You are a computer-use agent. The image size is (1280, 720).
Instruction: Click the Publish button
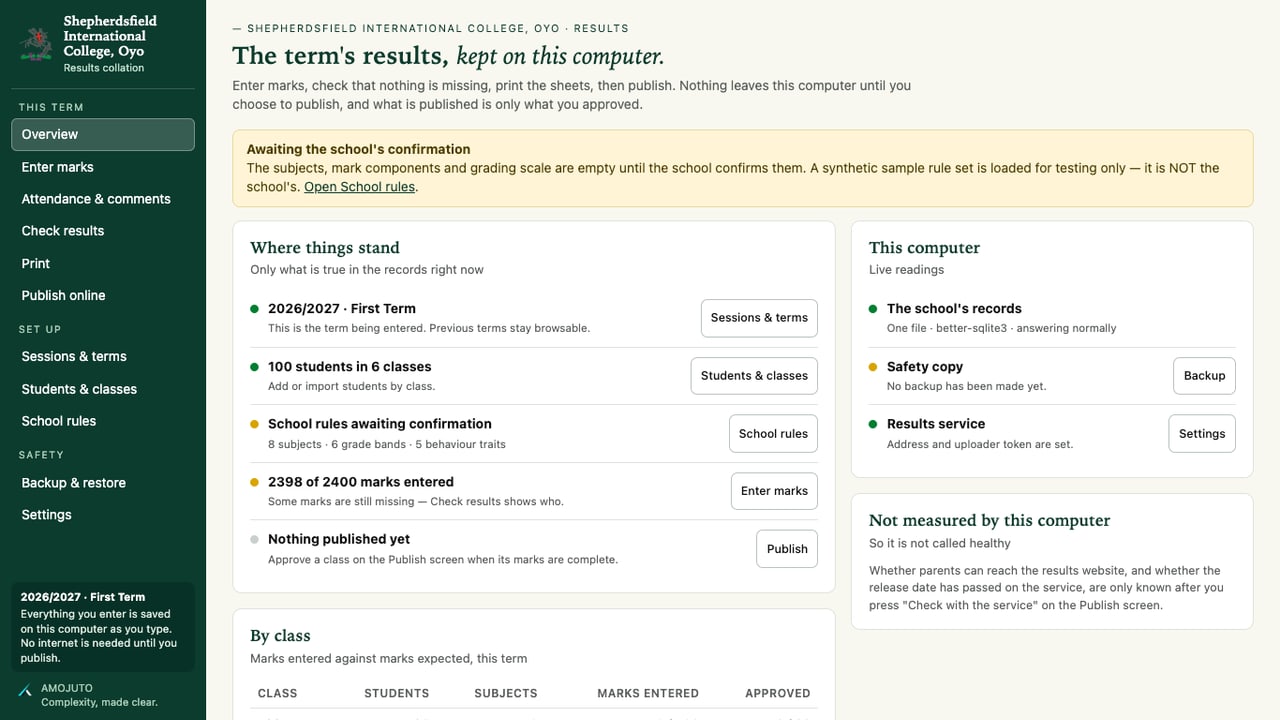(787, 549)
